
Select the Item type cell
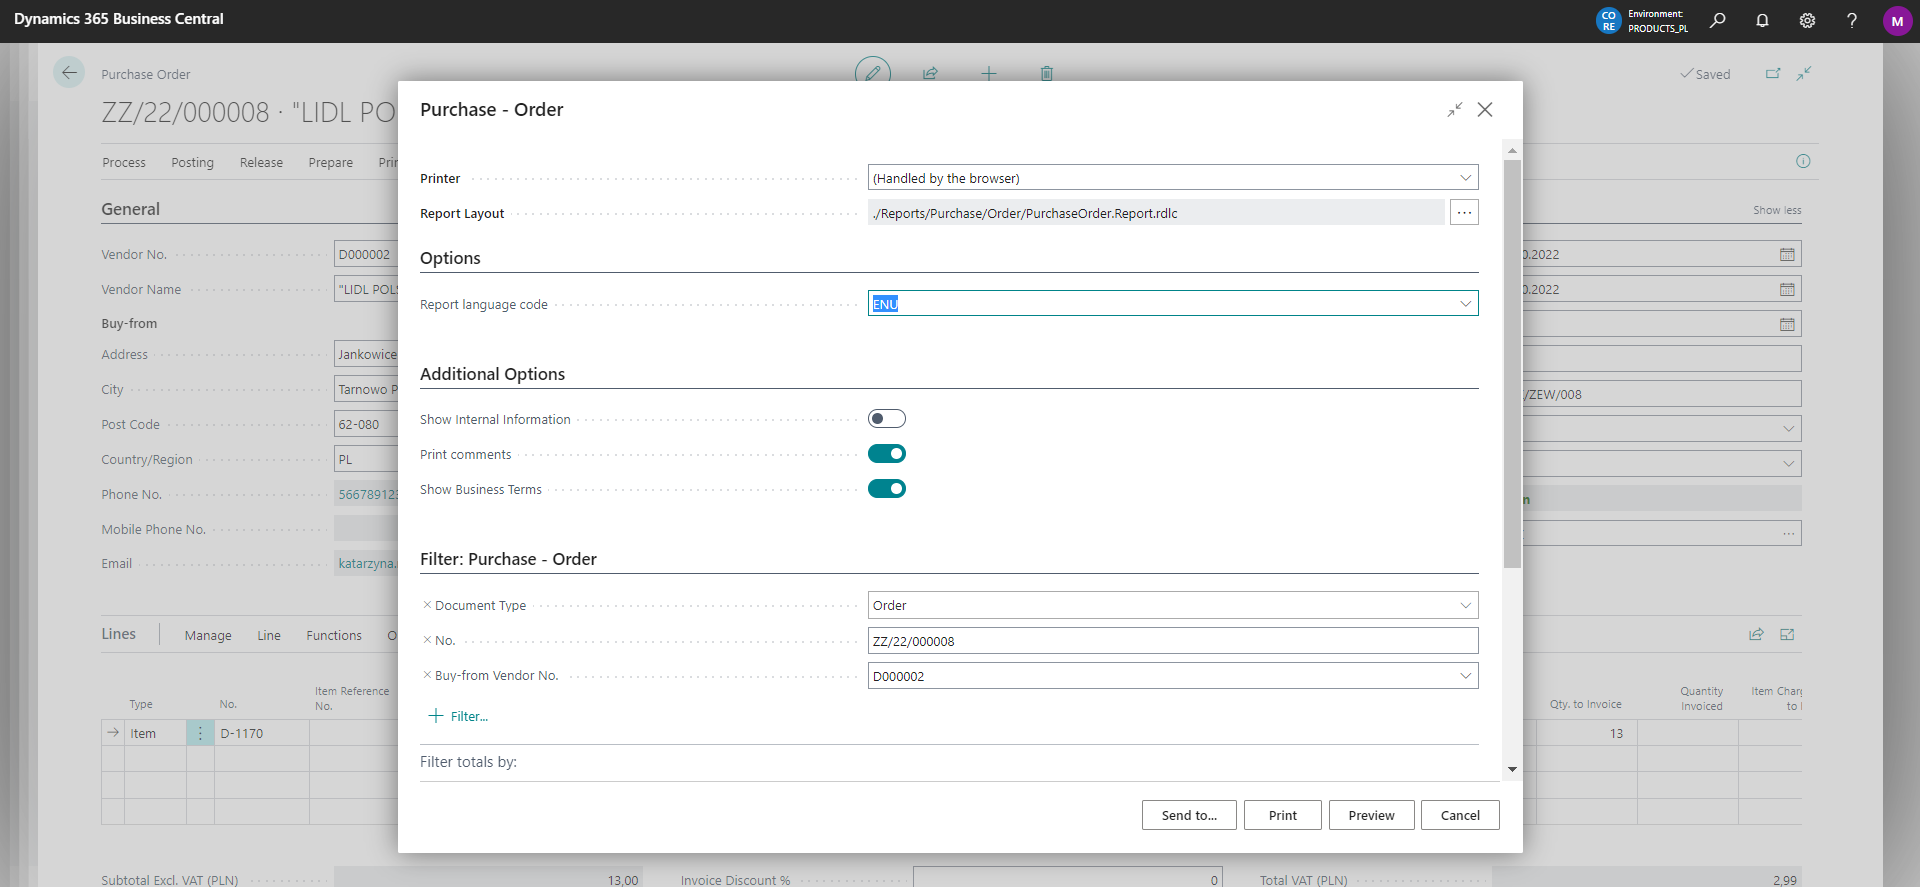point(156,733)
